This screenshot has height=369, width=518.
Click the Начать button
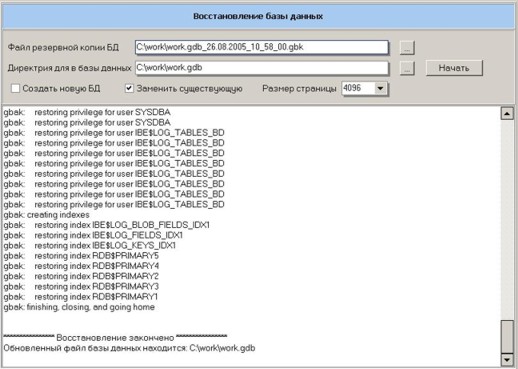tap(454, 68)
